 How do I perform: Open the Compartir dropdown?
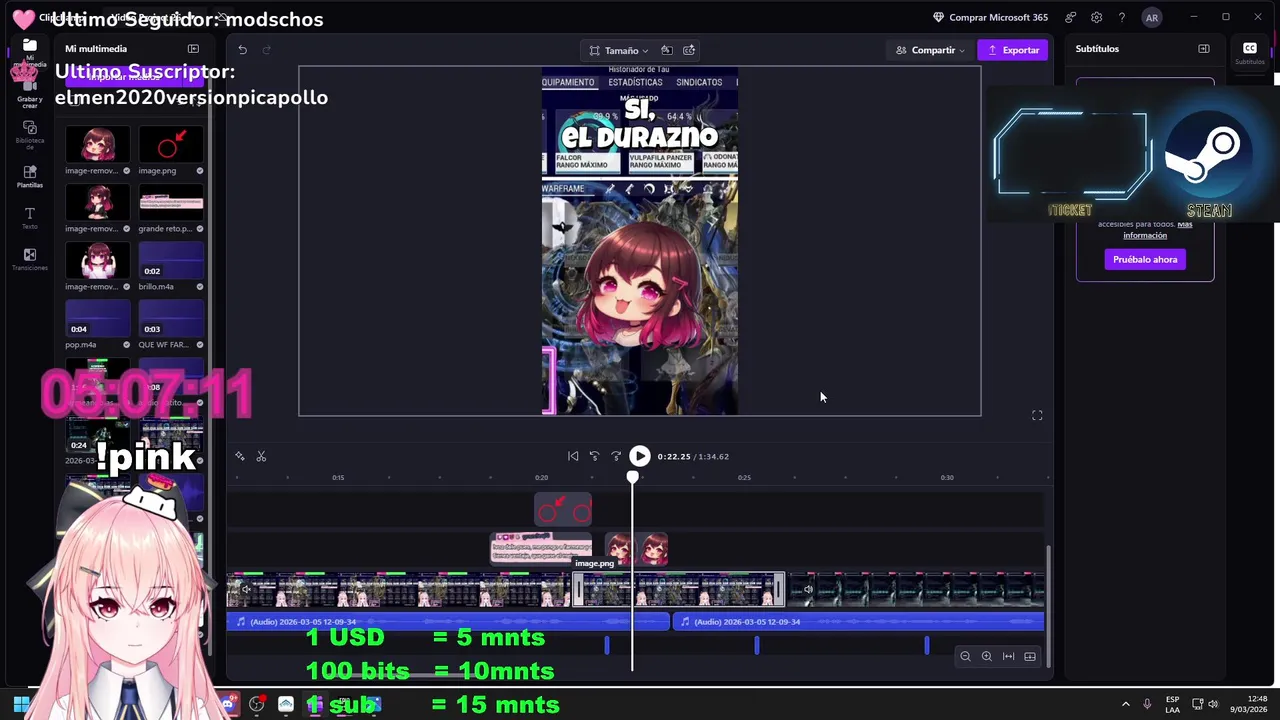(x=930, y=50)
